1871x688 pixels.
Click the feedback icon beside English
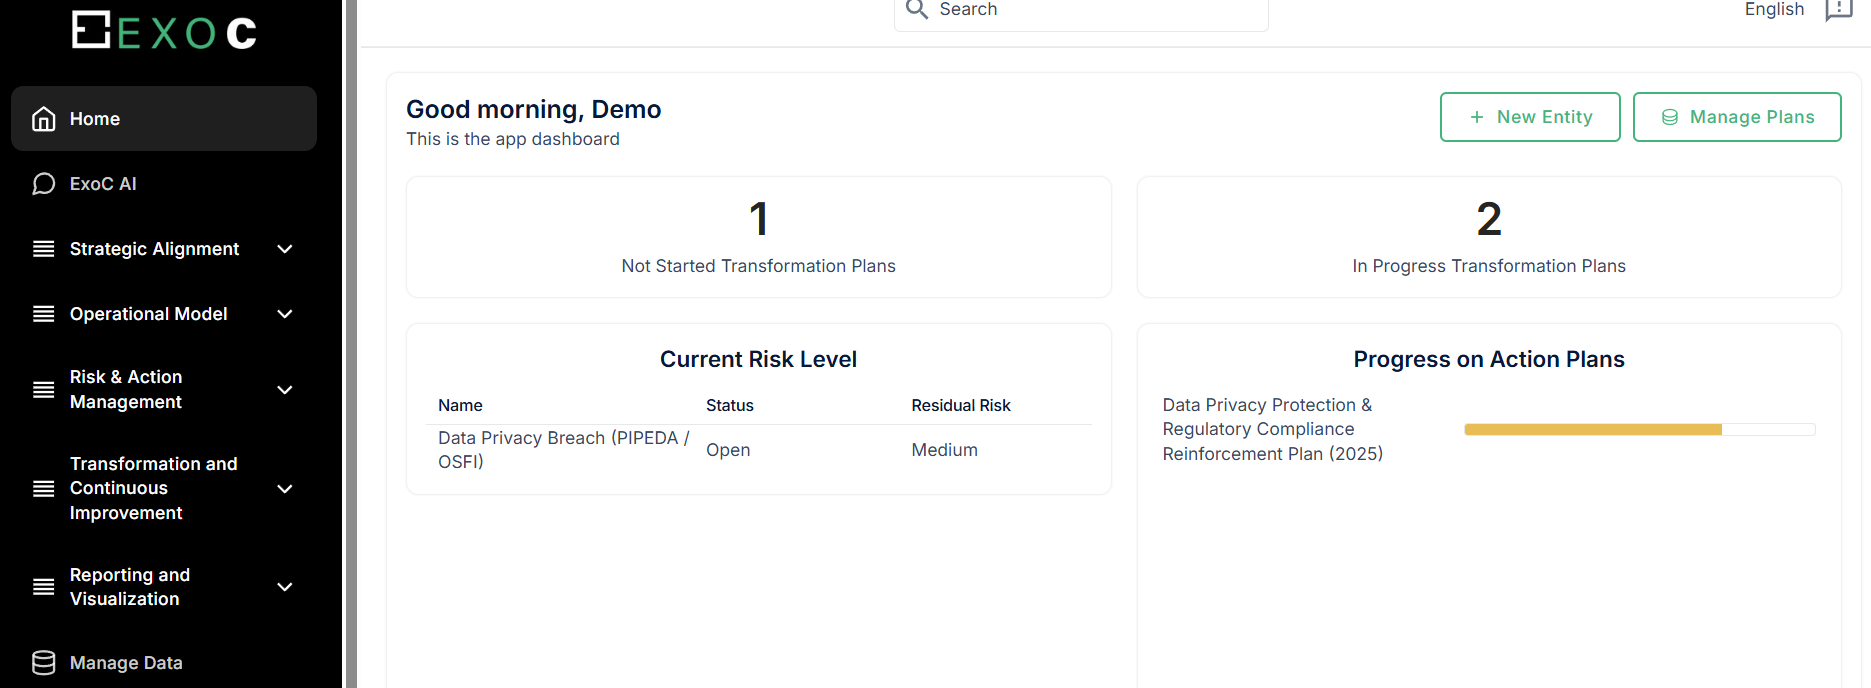[1838, 10]
